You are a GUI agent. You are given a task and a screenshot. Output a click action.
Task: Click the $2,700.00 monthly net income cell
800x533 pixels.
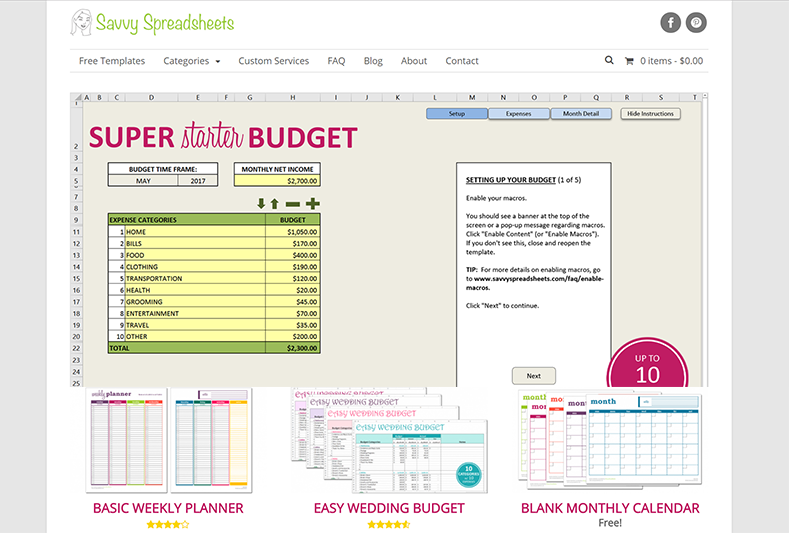278,181
